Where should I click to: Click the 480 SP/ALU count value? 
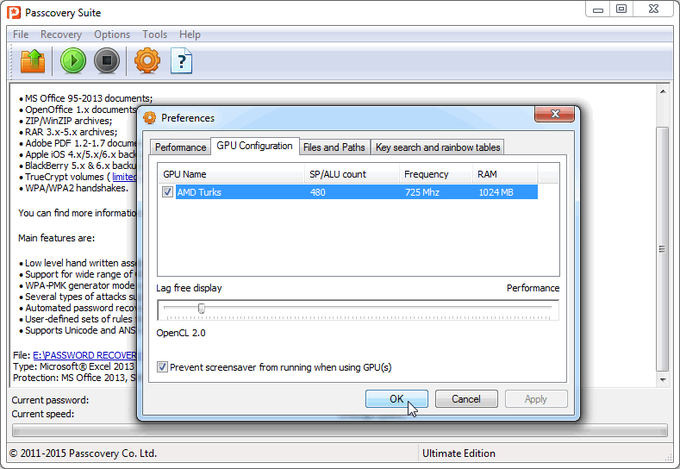[317, 192]
